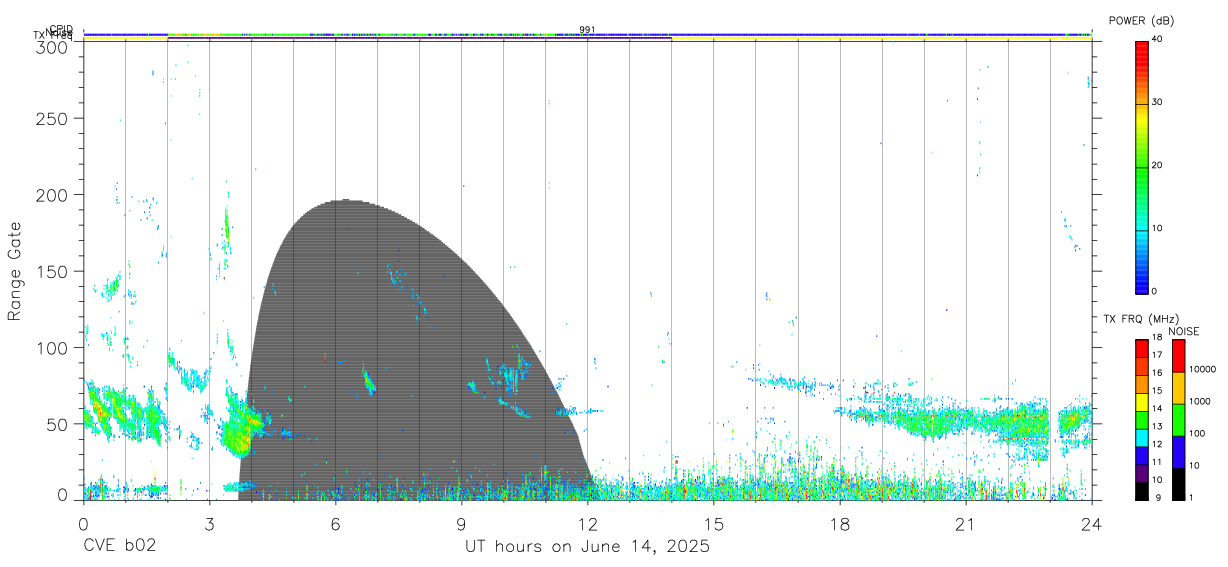The height and width of the screenshot is (567, 1228).
Task: Click the 12 label on TX FRQ scale
Action: pyautogui.click(x=1157, y=445)
